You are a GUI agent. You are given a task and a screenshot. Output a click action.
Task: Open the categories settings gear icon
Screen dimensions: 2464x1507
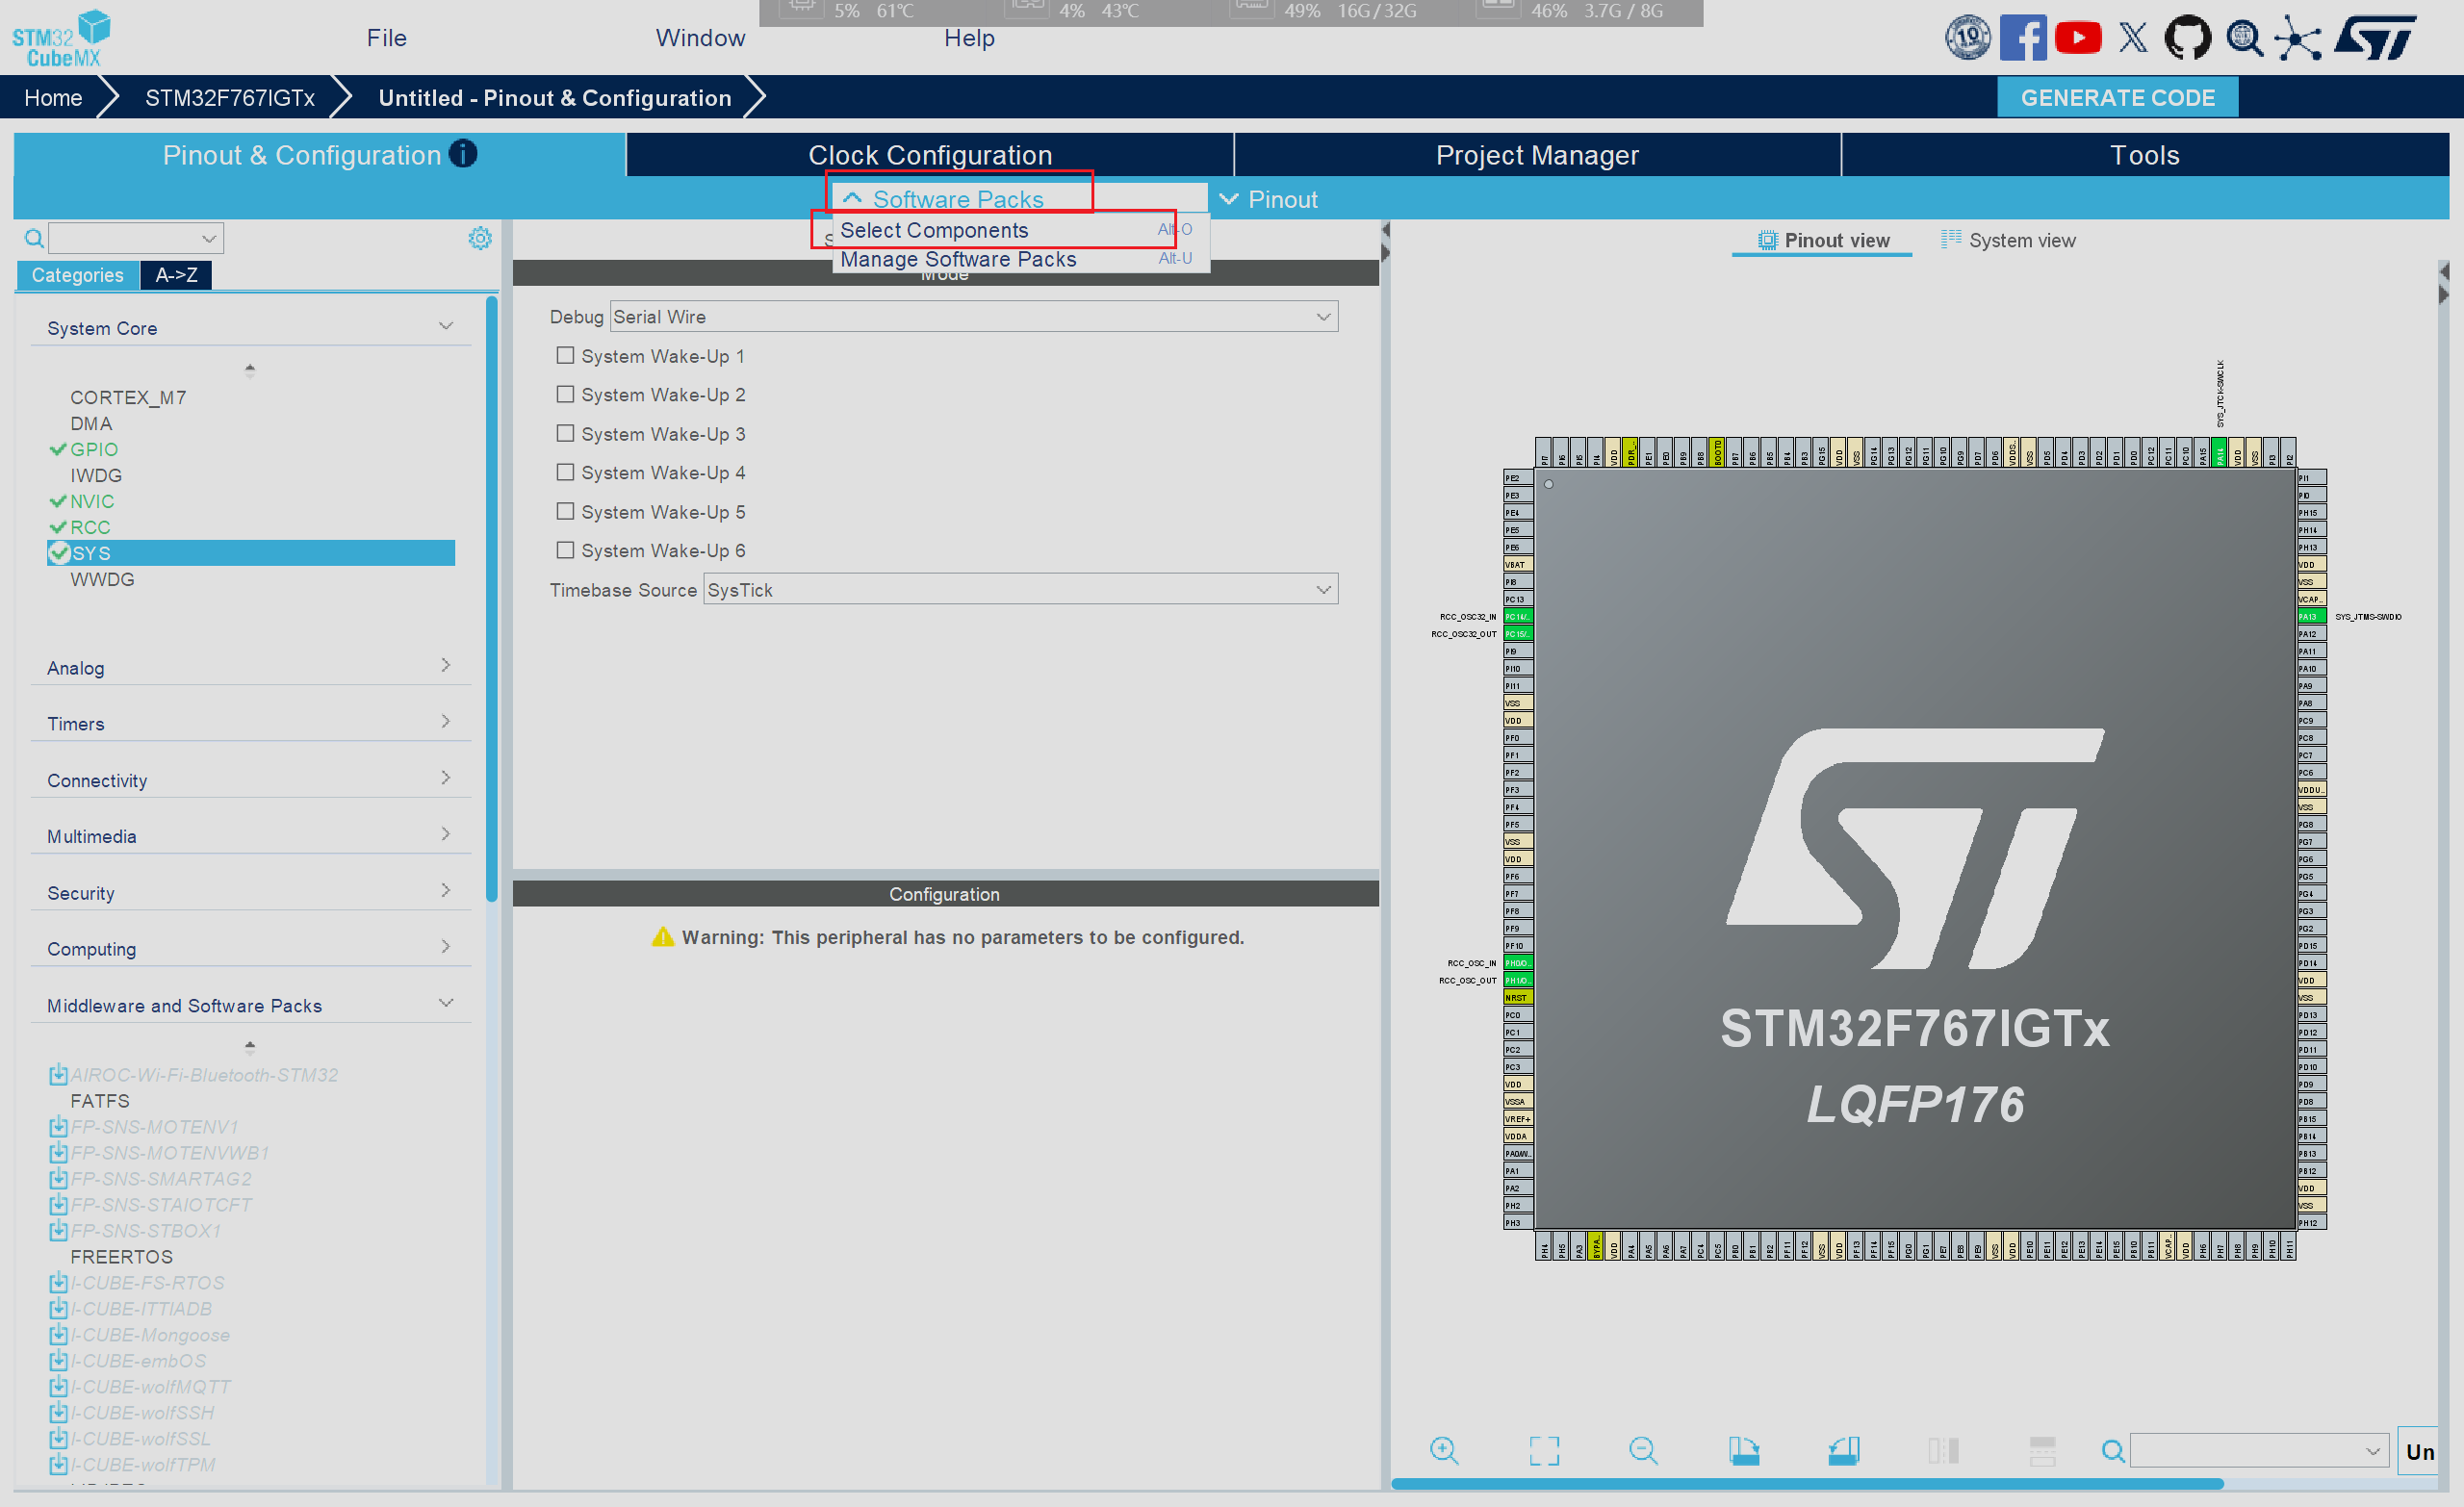480,238
